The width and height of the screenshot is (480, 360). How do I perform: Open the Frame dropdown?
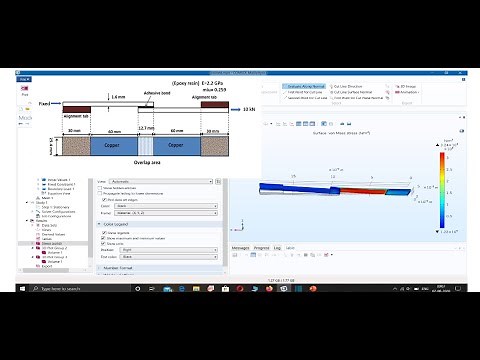166,213
